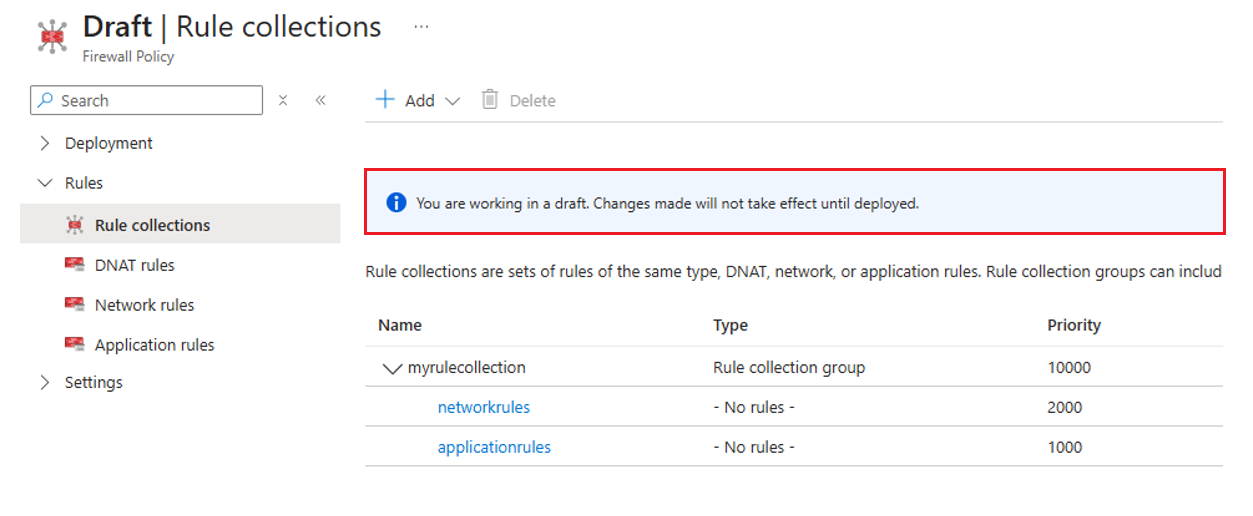Click the Network rules firewall icon
The width and height of the screenshot is (1253, 516).
tap(74, 305)
